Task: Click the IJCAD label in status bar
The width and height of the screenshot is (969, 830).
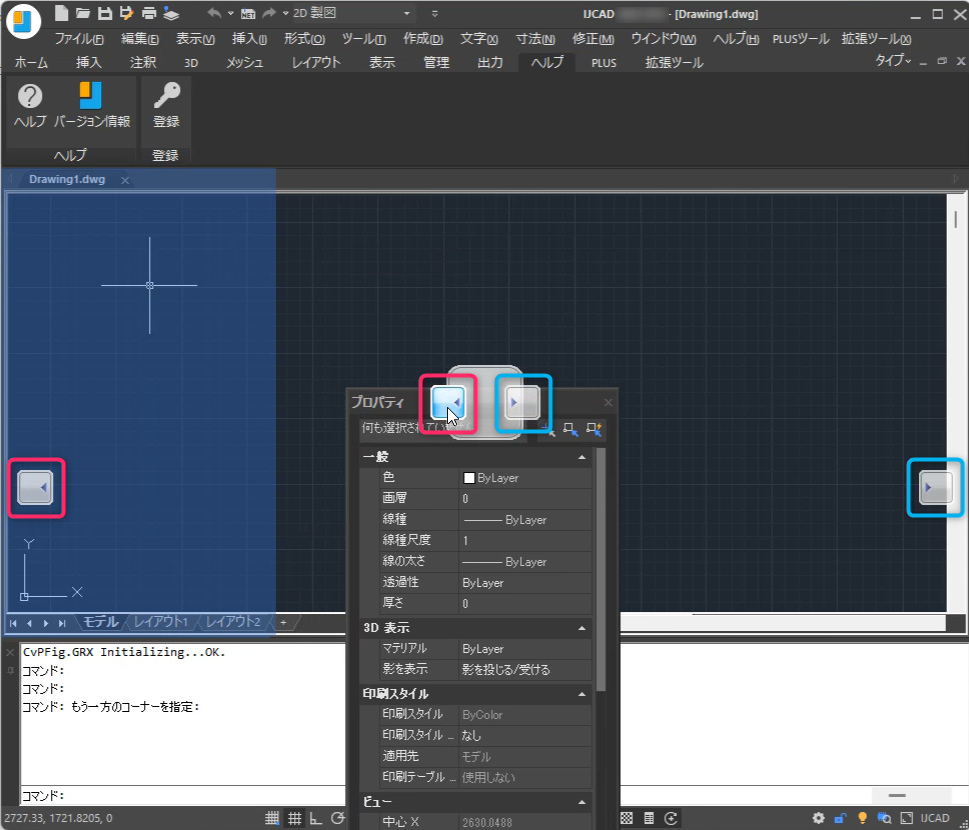Action: [x=934, y=818]
